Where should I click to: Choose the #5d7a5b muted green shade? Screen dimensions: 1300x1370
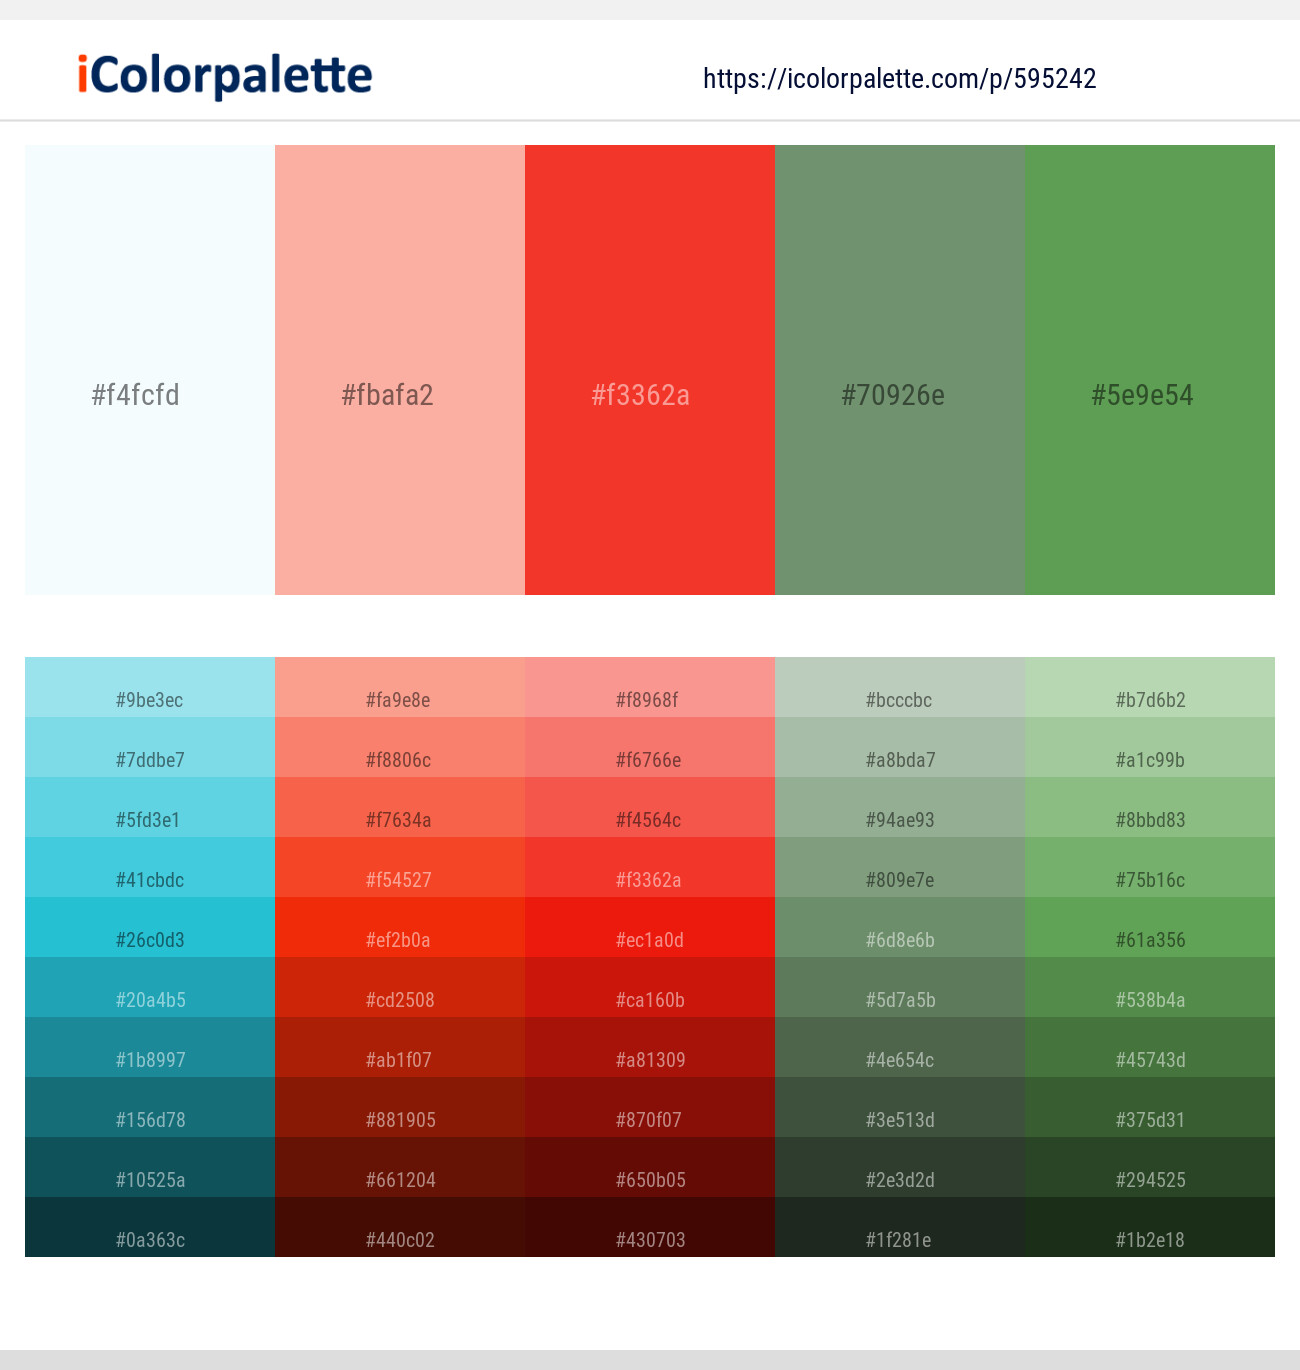[x=900, y=987]
